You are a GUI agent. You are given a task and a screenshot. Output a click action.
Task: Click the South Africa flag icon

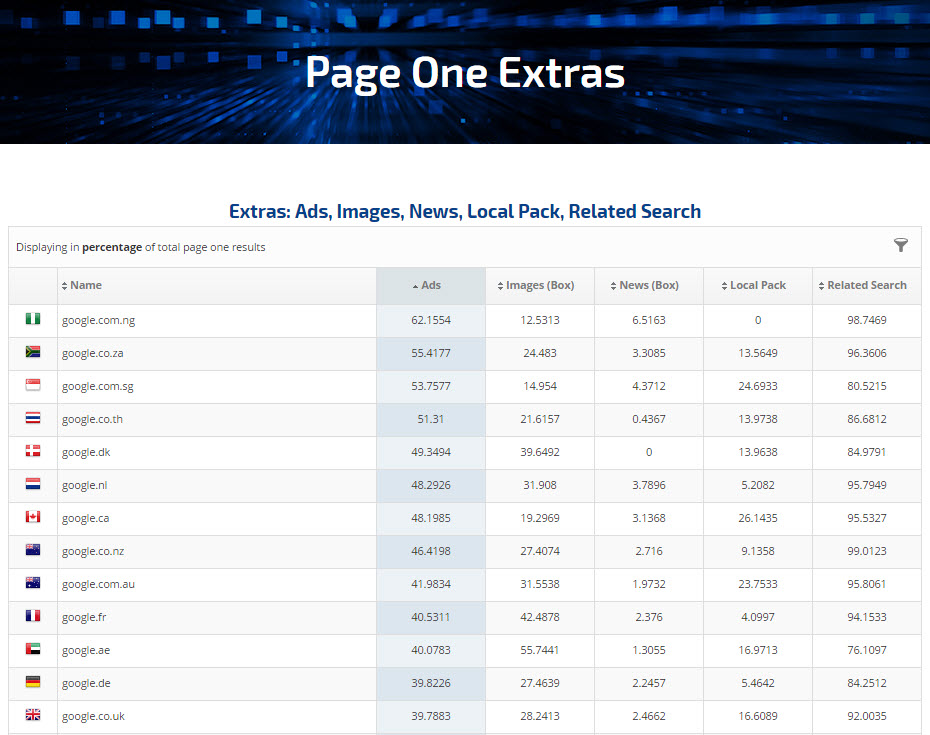tap(33, 353)
